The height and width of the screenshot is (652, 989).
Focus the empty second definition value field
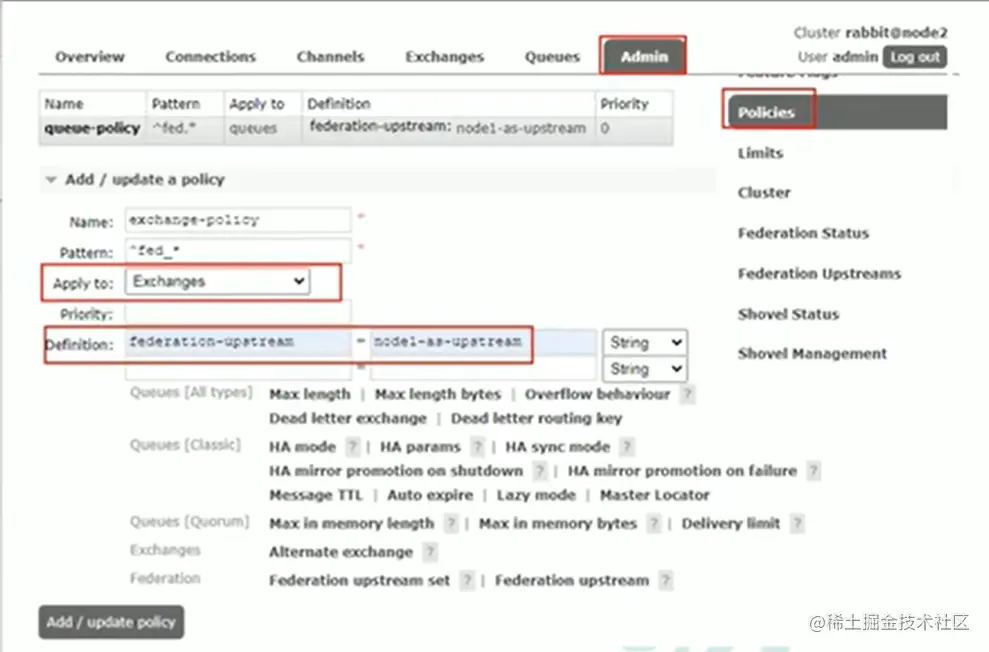tap(483, 370)
